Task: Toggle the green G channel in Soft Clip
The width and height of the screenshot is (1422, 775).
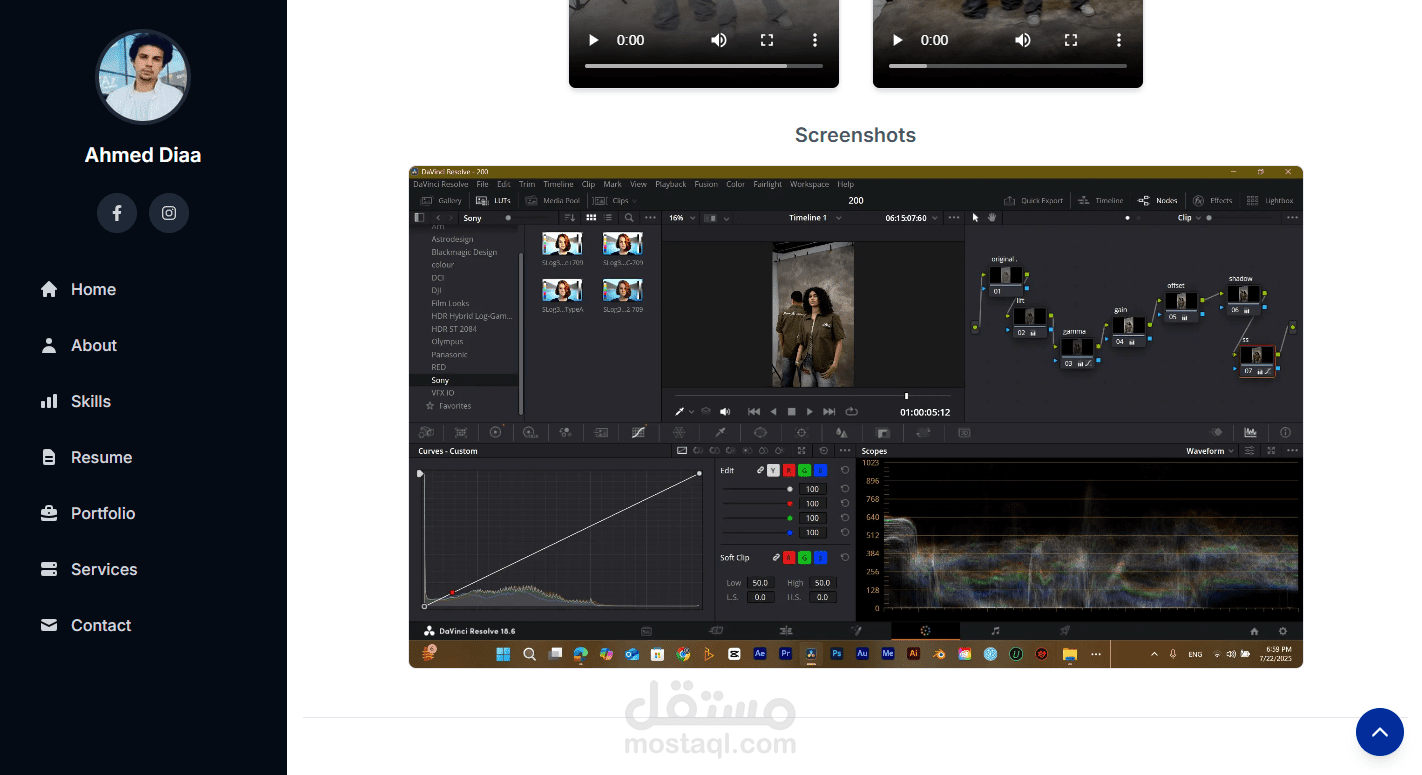Action: tap(805, 557)
